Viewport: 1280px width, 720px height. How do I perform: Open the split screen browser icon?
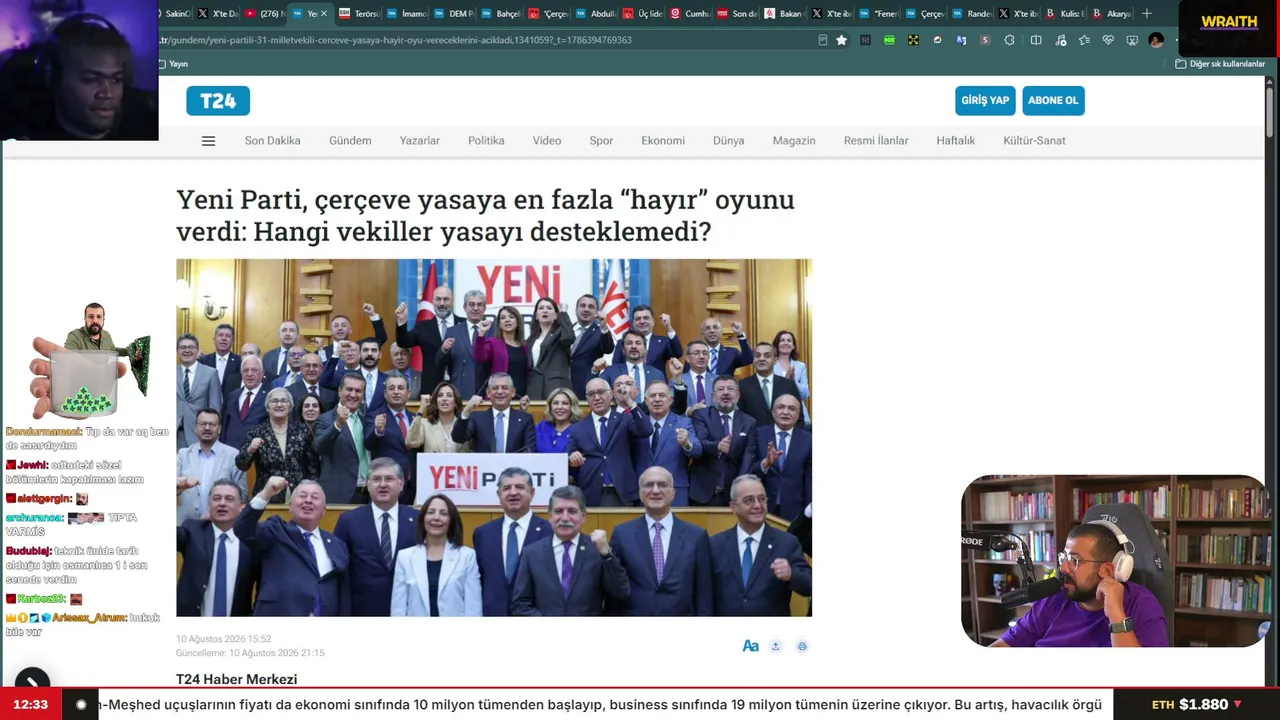tap(1036, 40)
